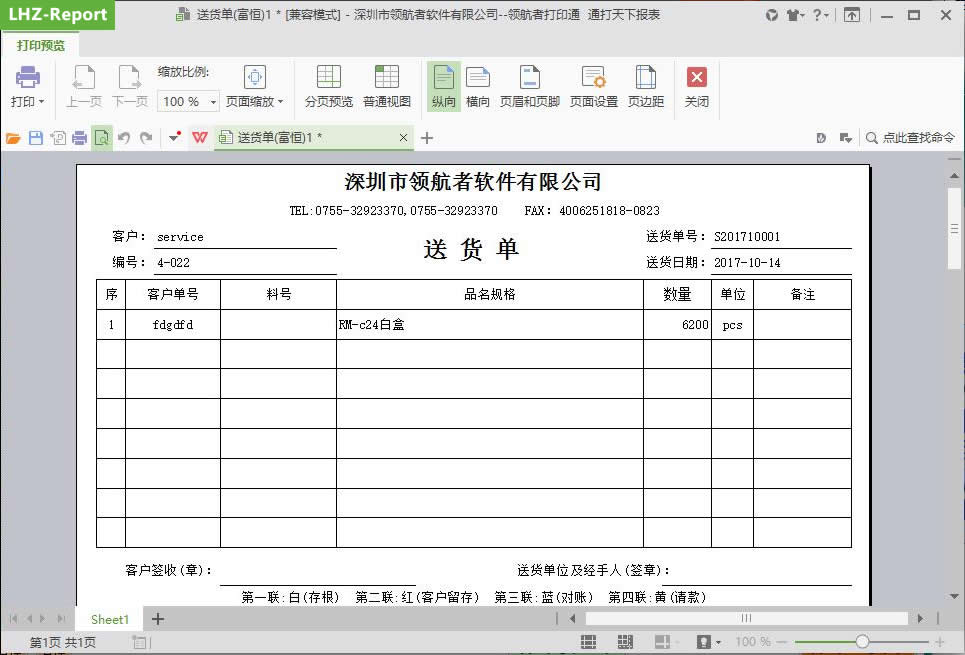Open 页面设置 page setup

coord(593,87)
